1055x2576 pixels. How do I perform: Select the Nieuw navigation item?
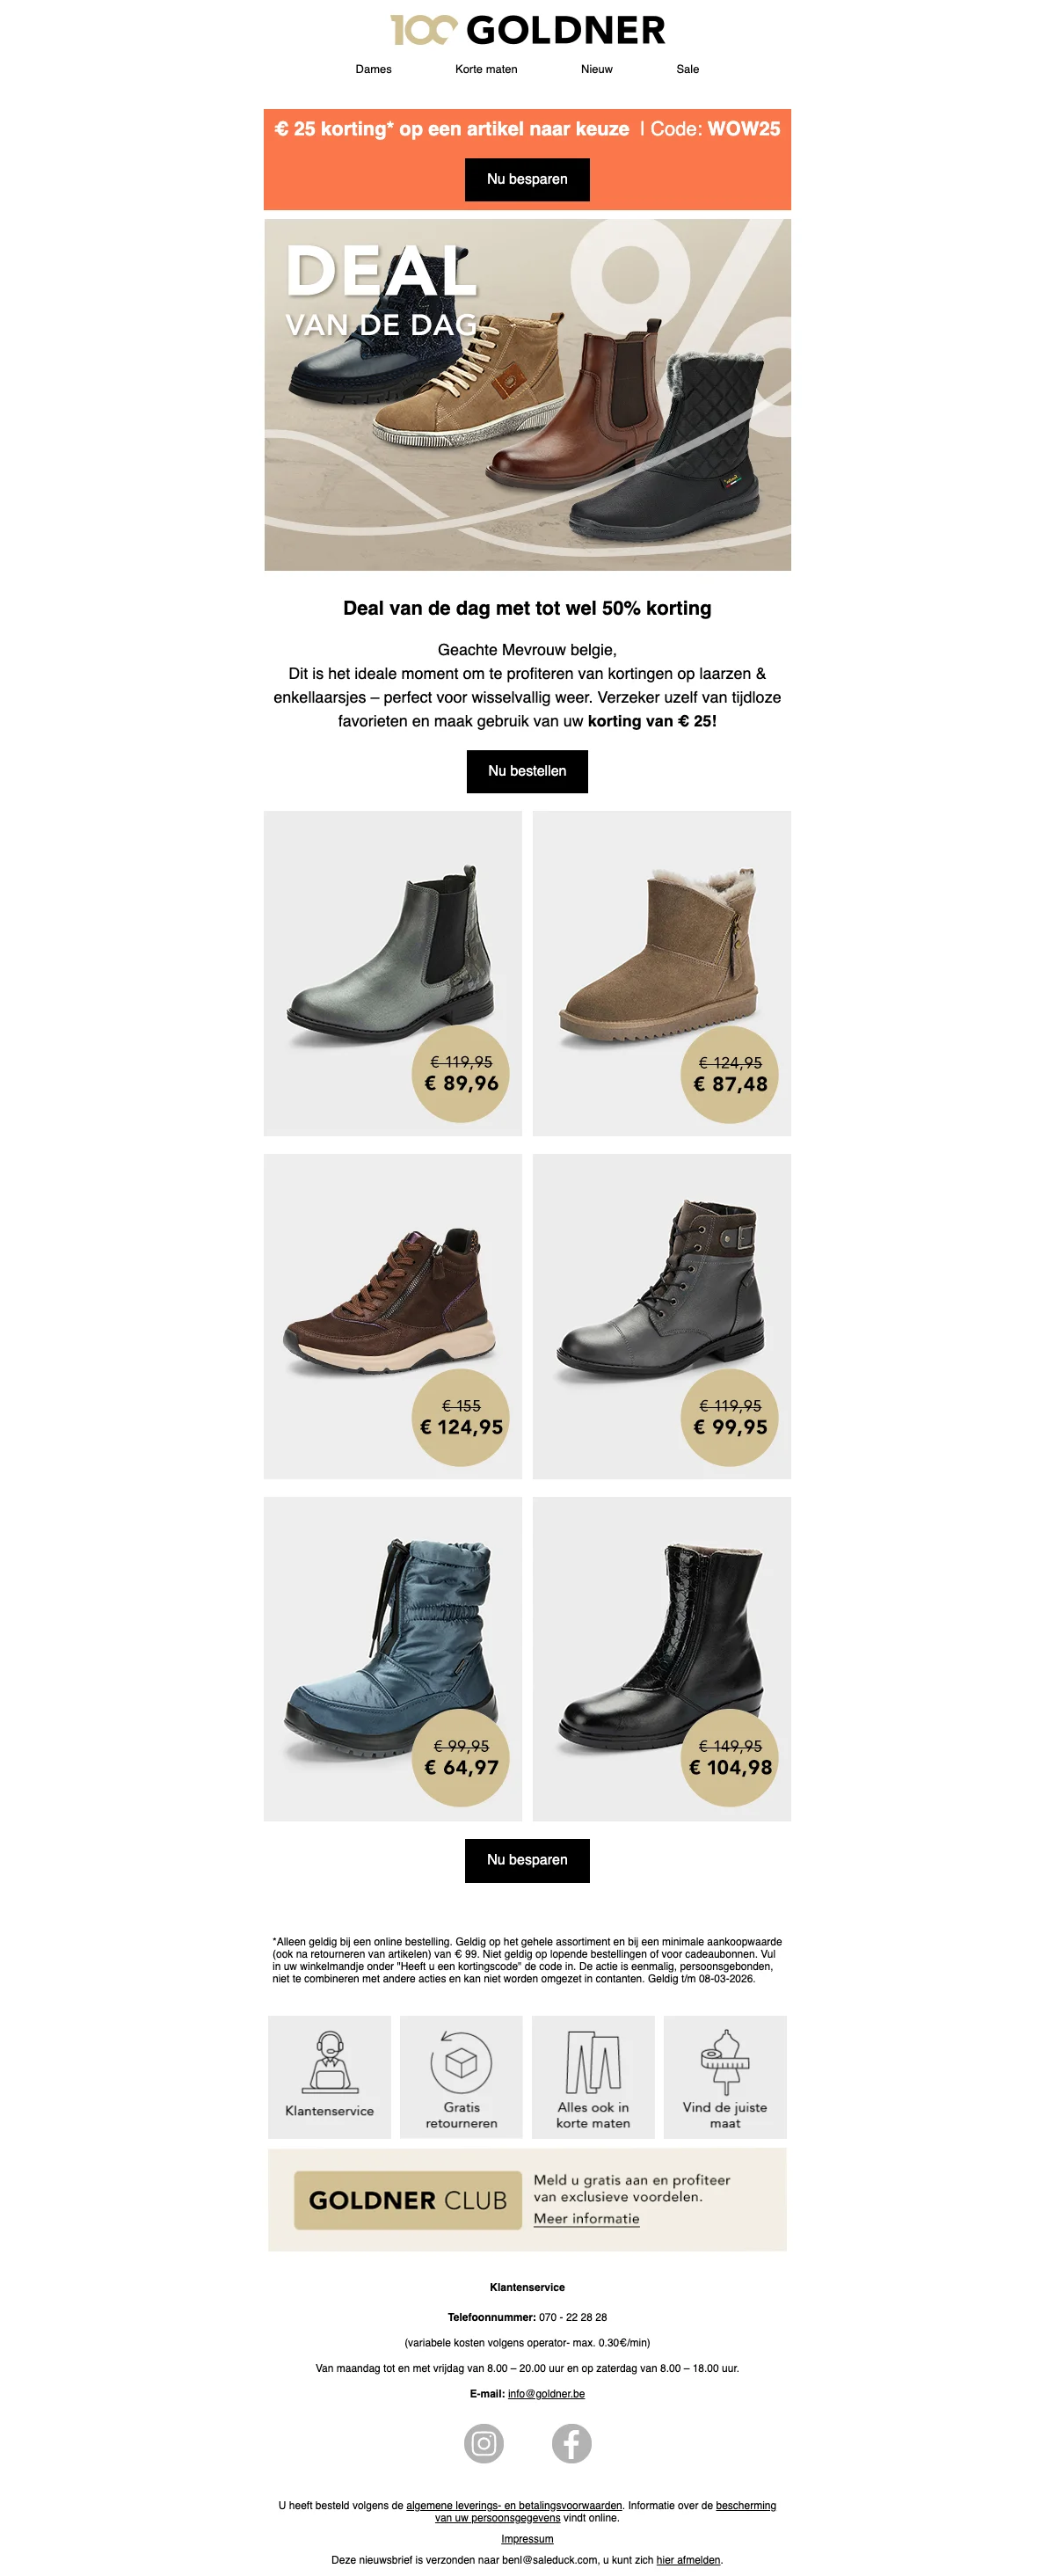coord(597,69)
